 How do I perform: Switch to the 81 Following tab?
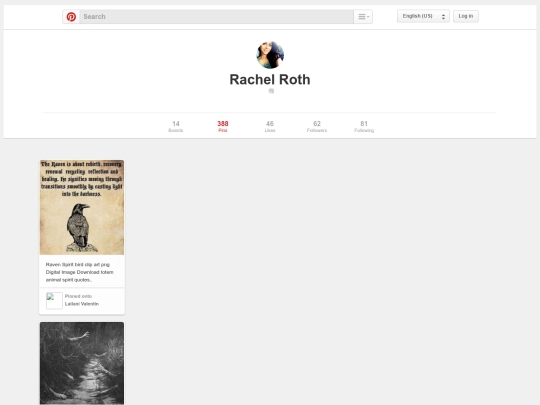pyautogui.click(x=364, y=126)
